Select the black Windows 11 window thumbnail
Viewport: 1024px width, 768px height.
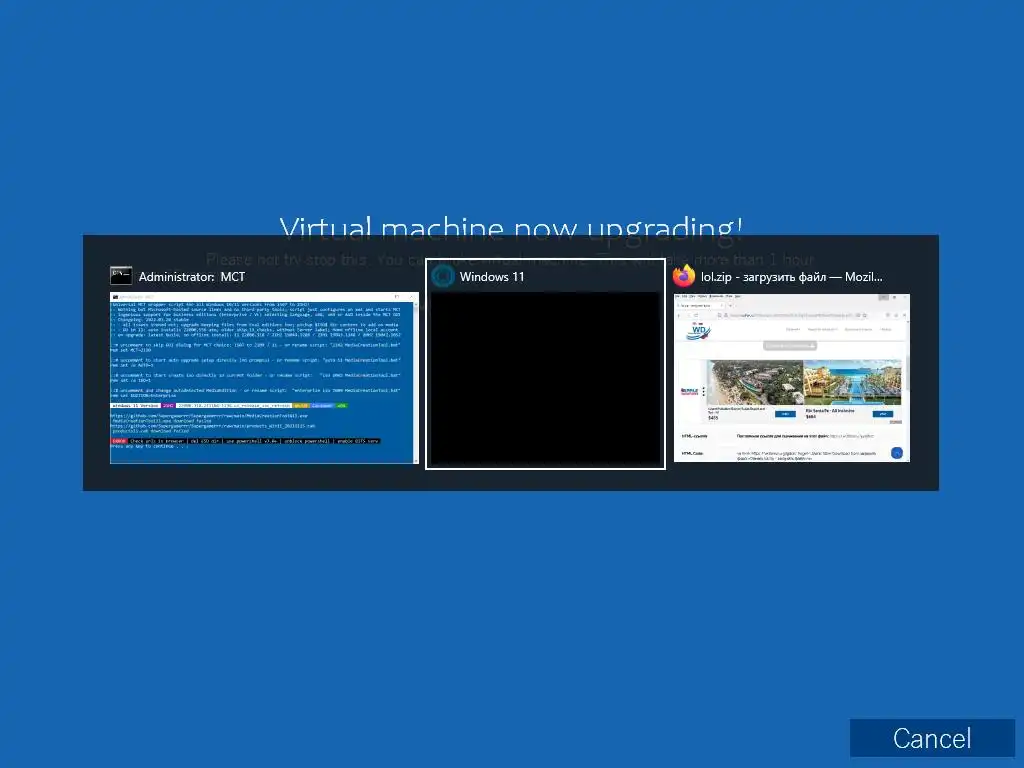pos(545,378)
